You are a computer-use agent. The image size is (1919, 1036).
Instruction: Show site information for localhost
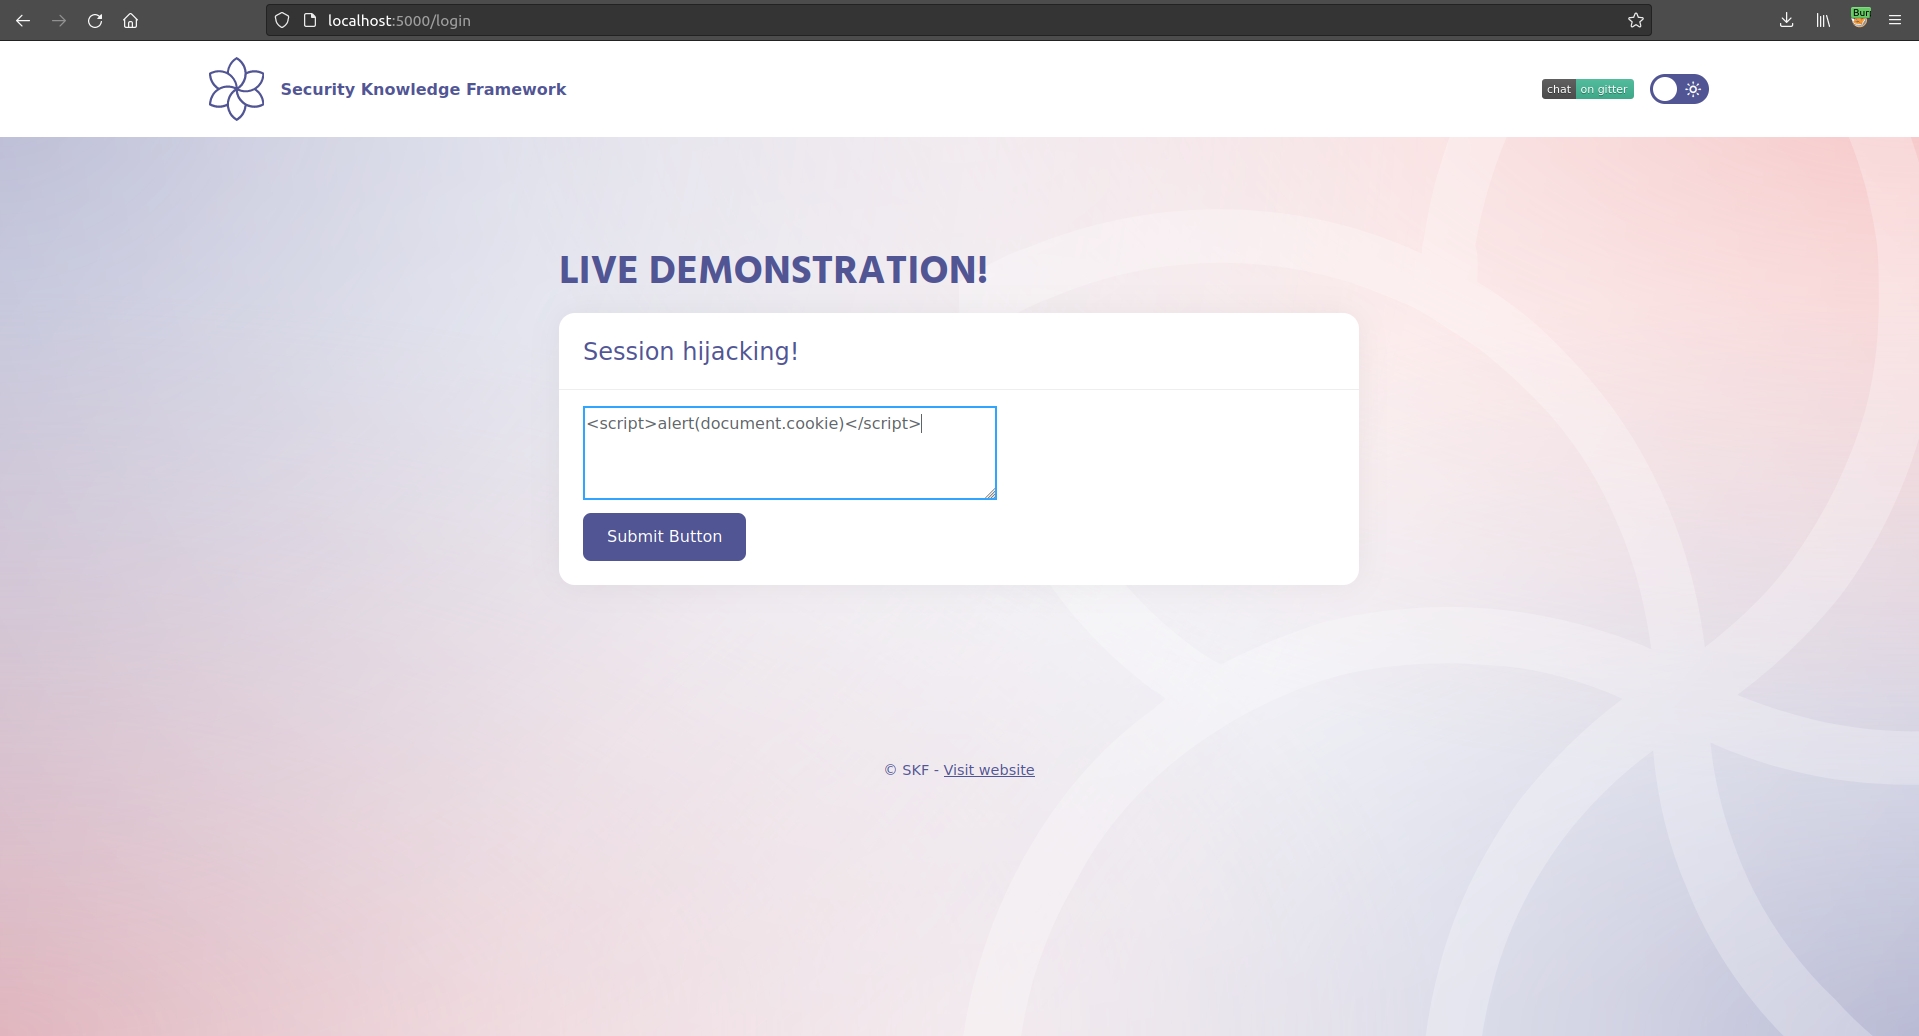click(310, 20)
